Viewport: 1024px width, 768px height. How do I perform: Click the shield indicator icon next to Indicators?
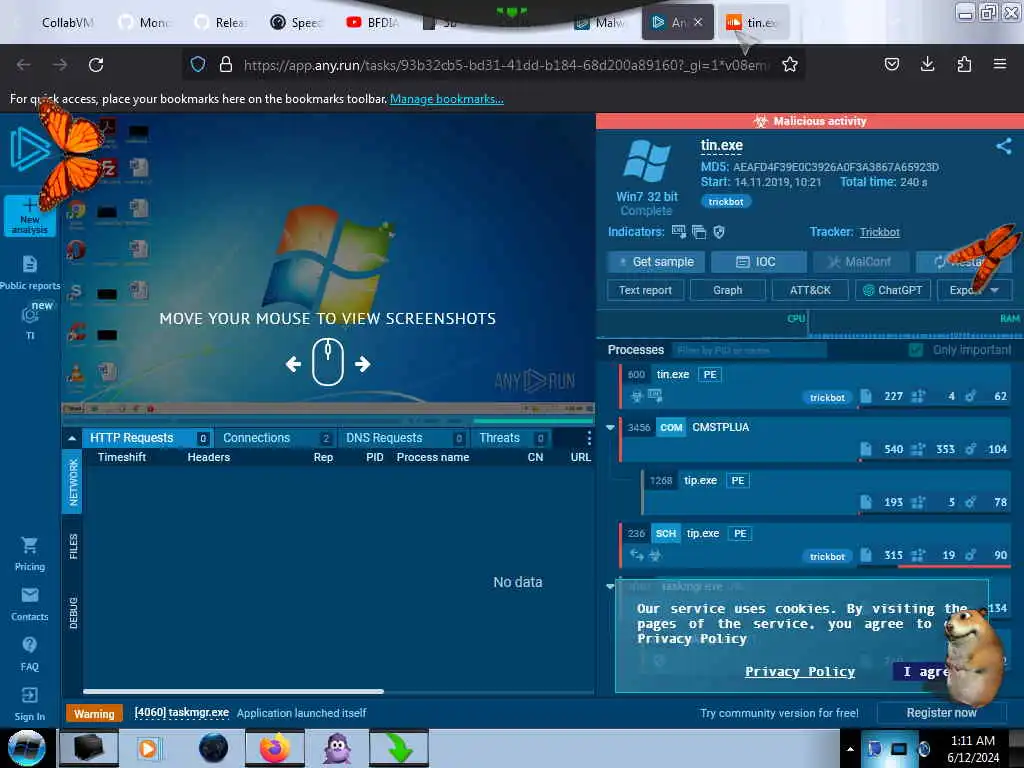click(719, 231)
